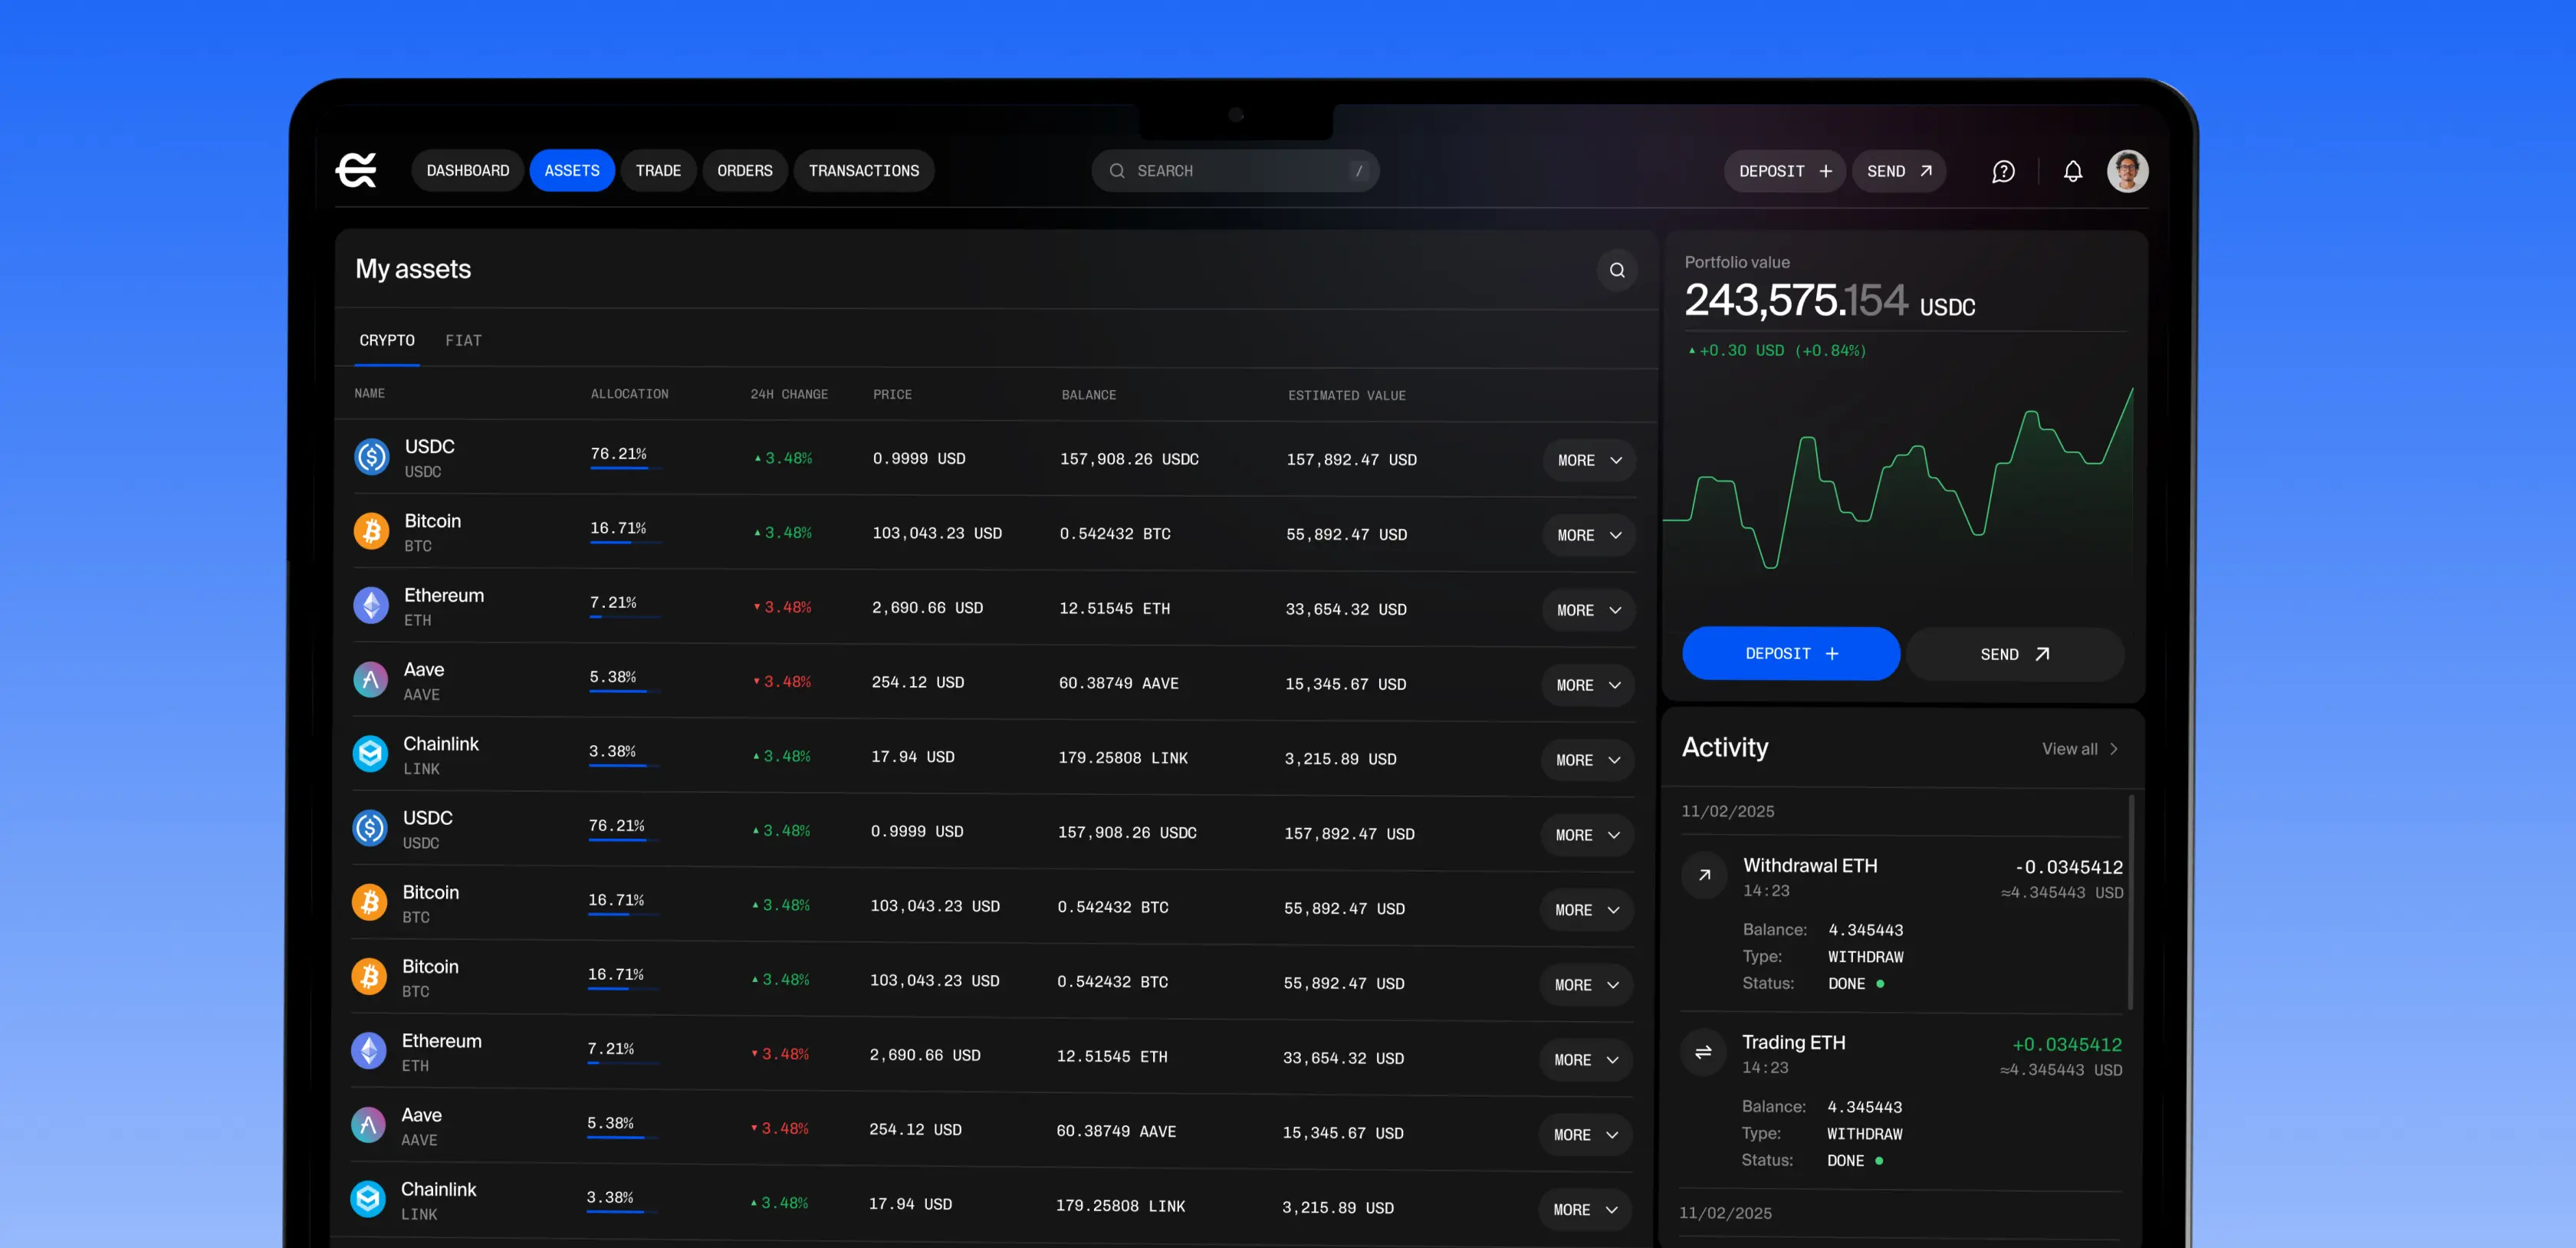
Task: Open the help chat icon
Action: tap(2003, 172)
